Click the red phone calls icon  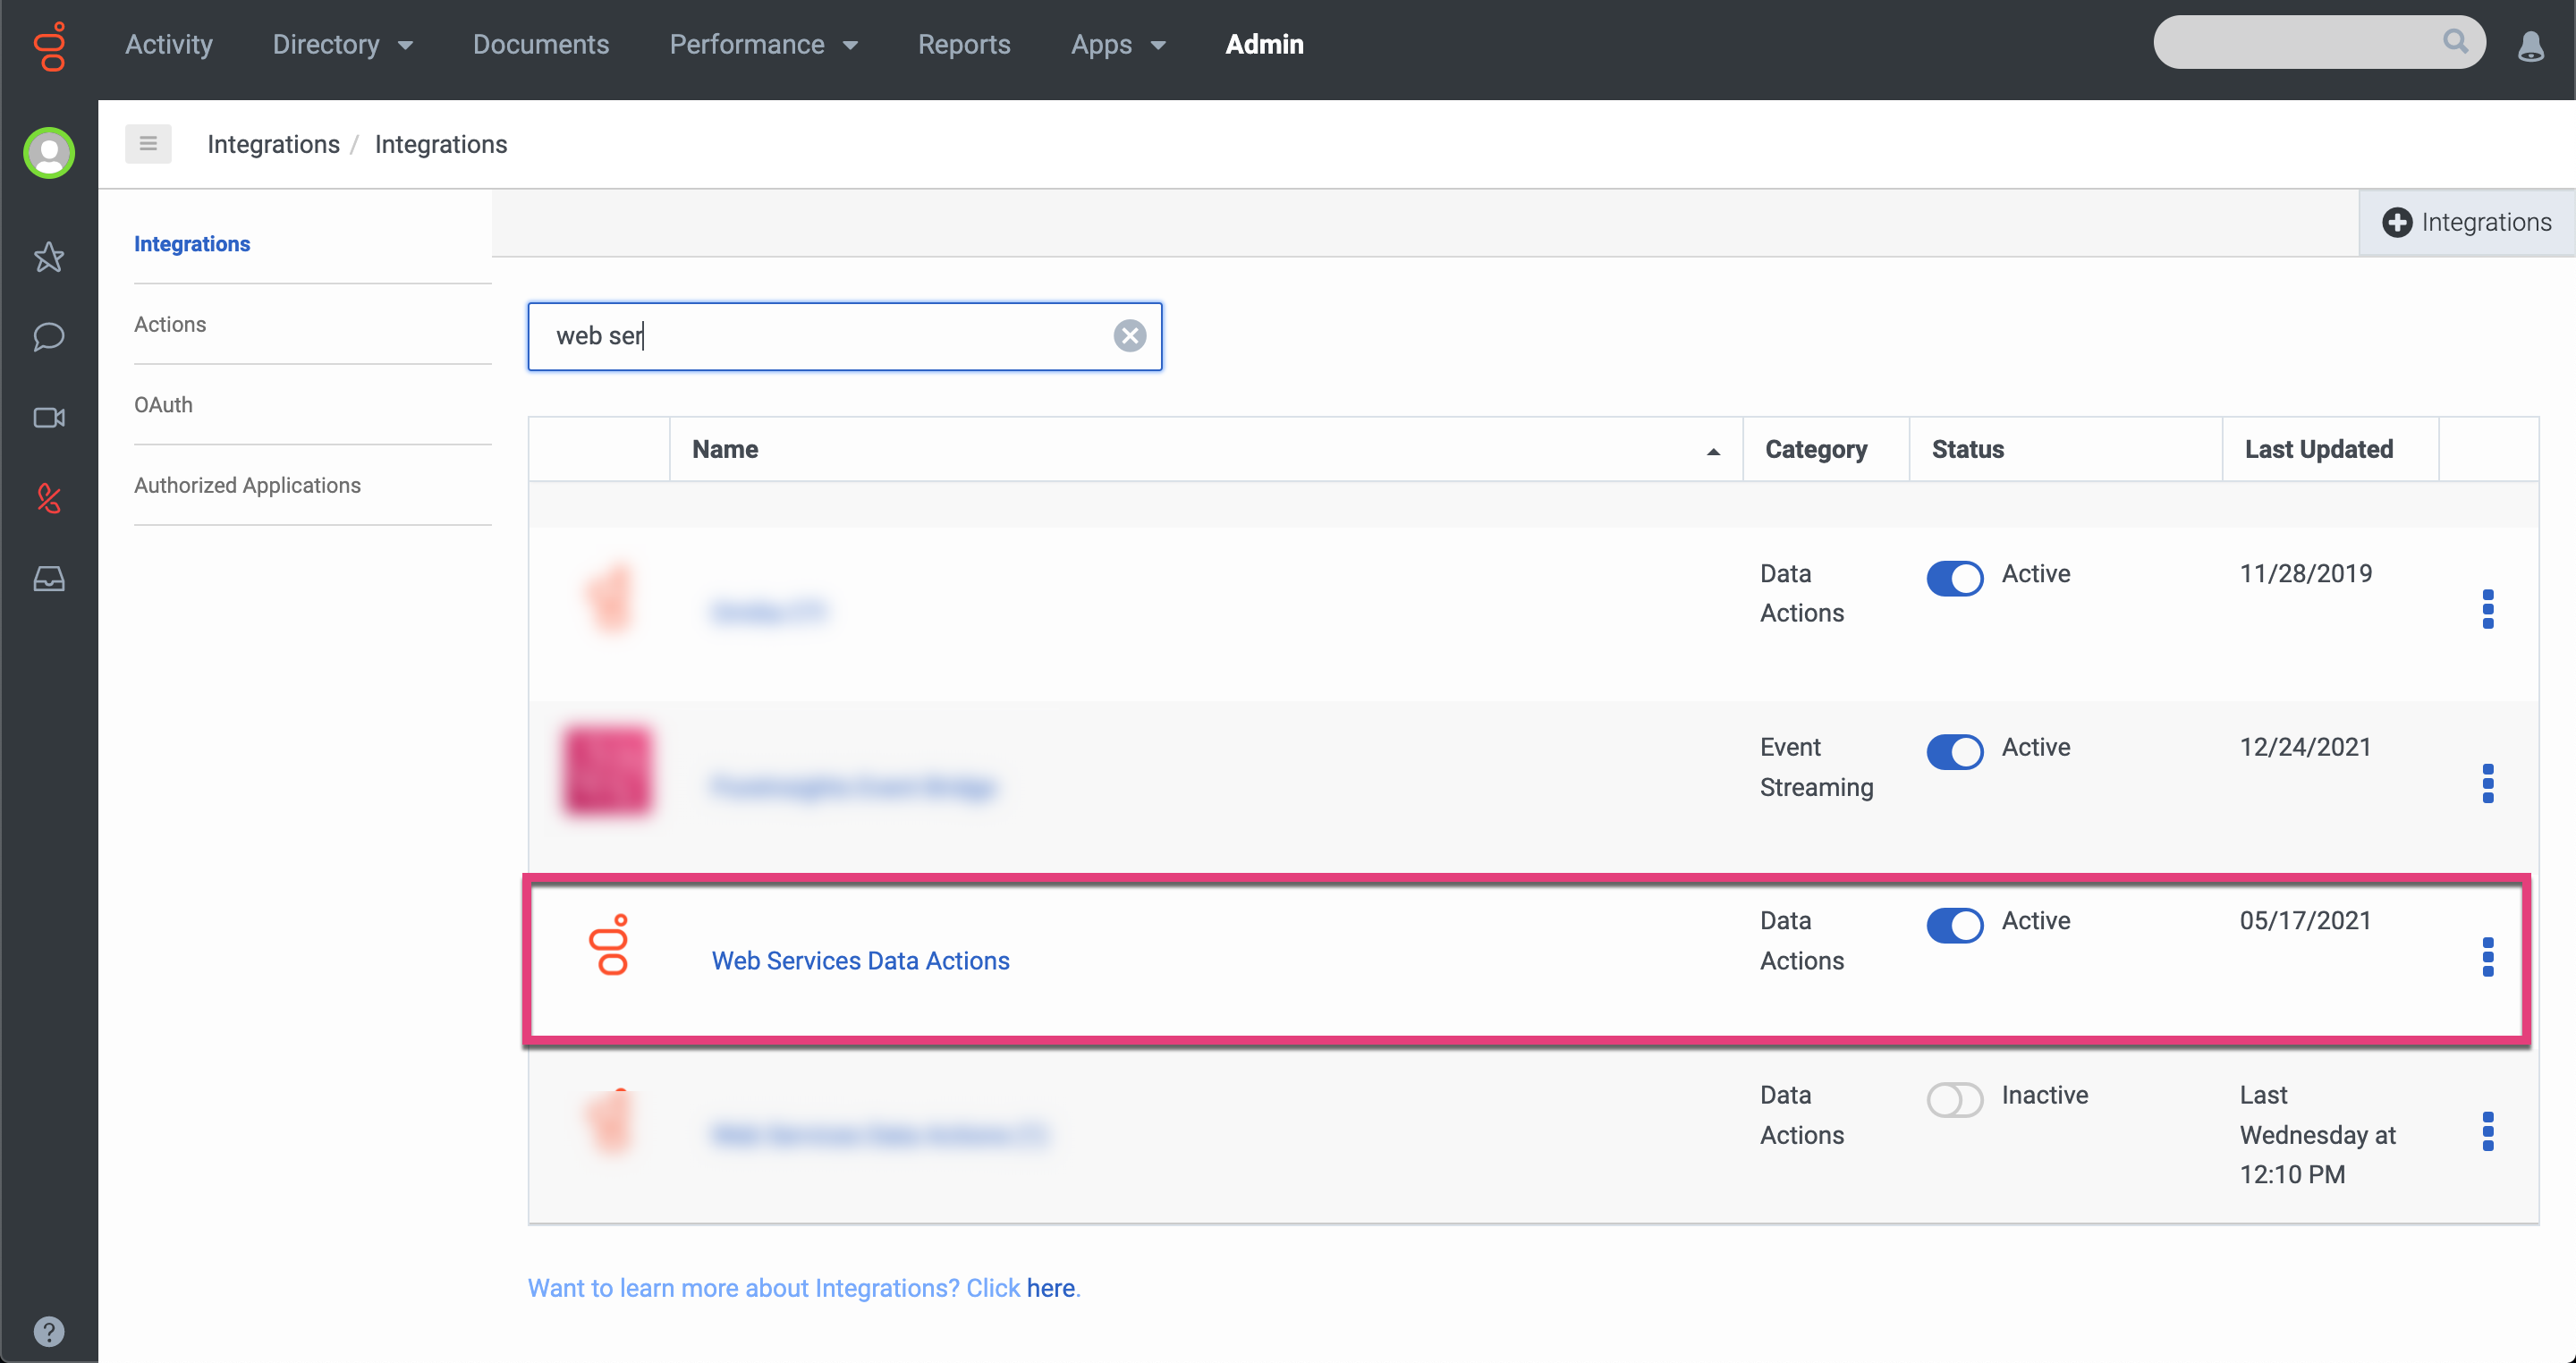pyautogui.click(x=48, y=498)
